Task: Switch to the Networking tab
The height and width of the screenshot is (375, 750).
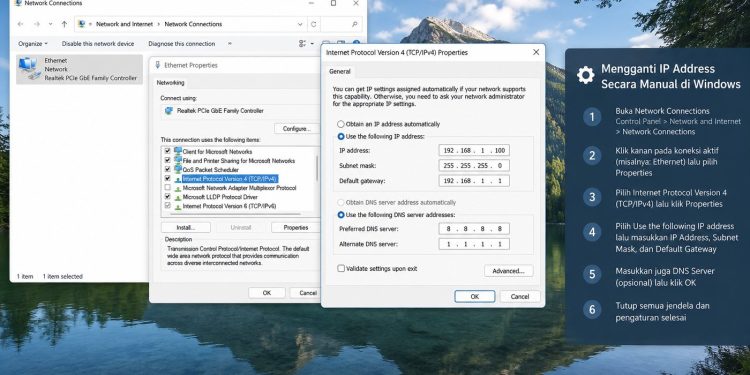Action: point(170,83)
